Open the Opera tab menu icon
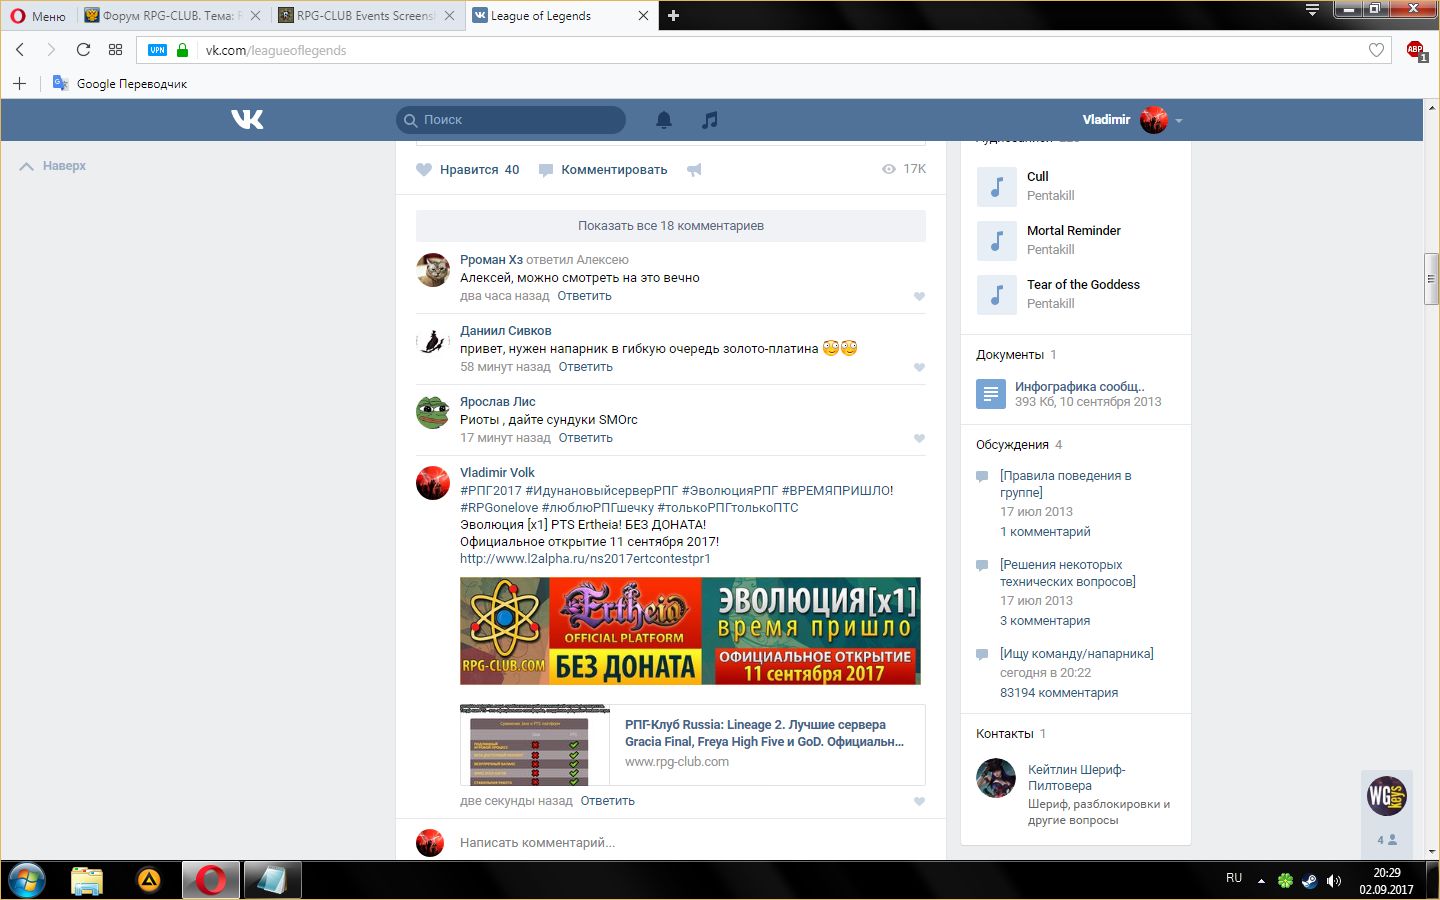 [1312, 10]
